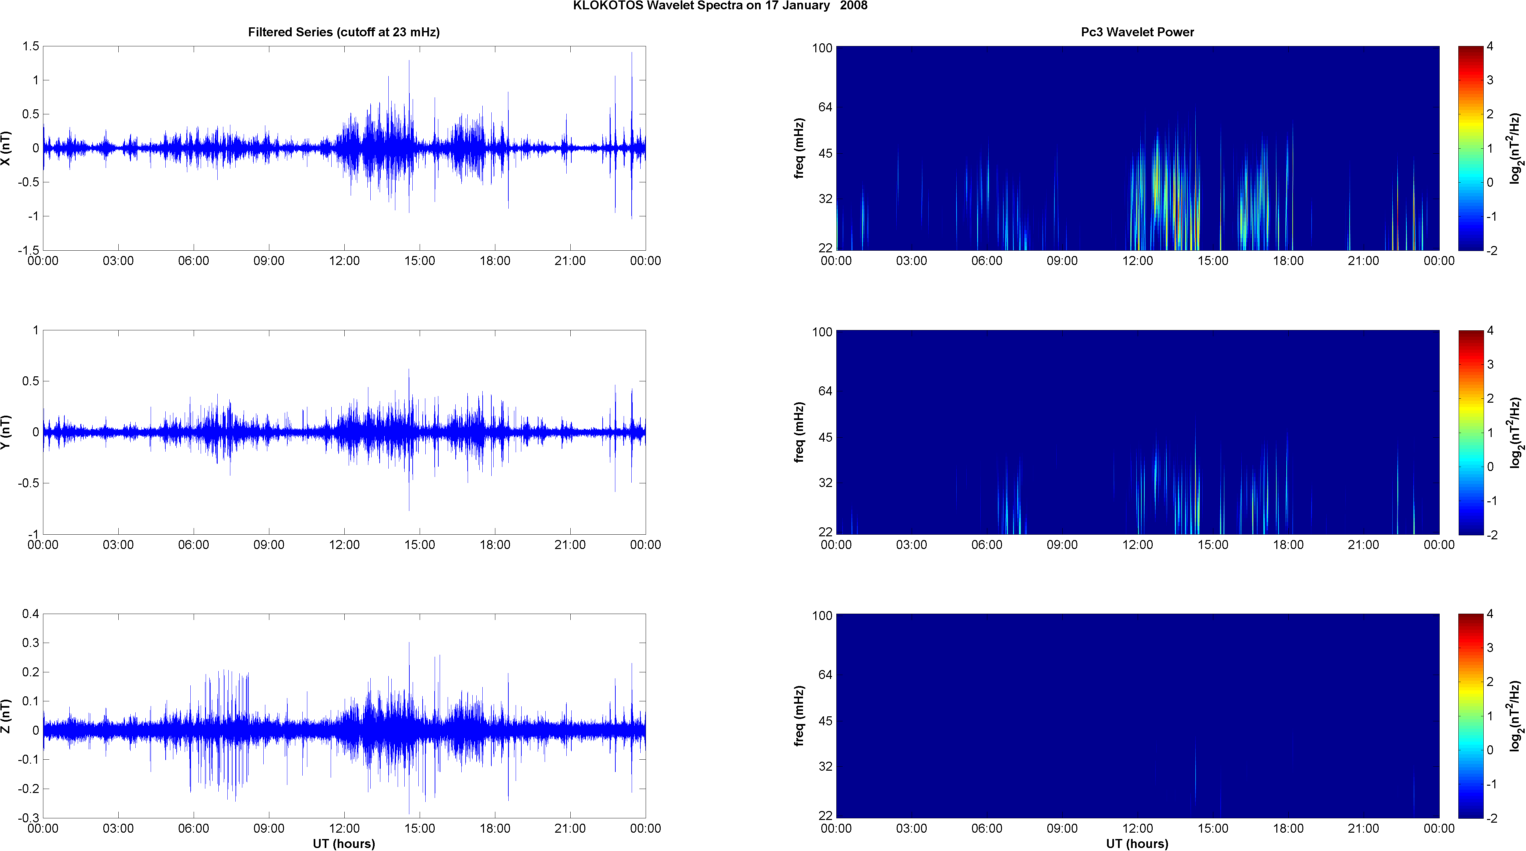The width and height of the screenshot is (1526, 851).
Task: Click inside the X component time series plot
Action: tap(344, 148)
